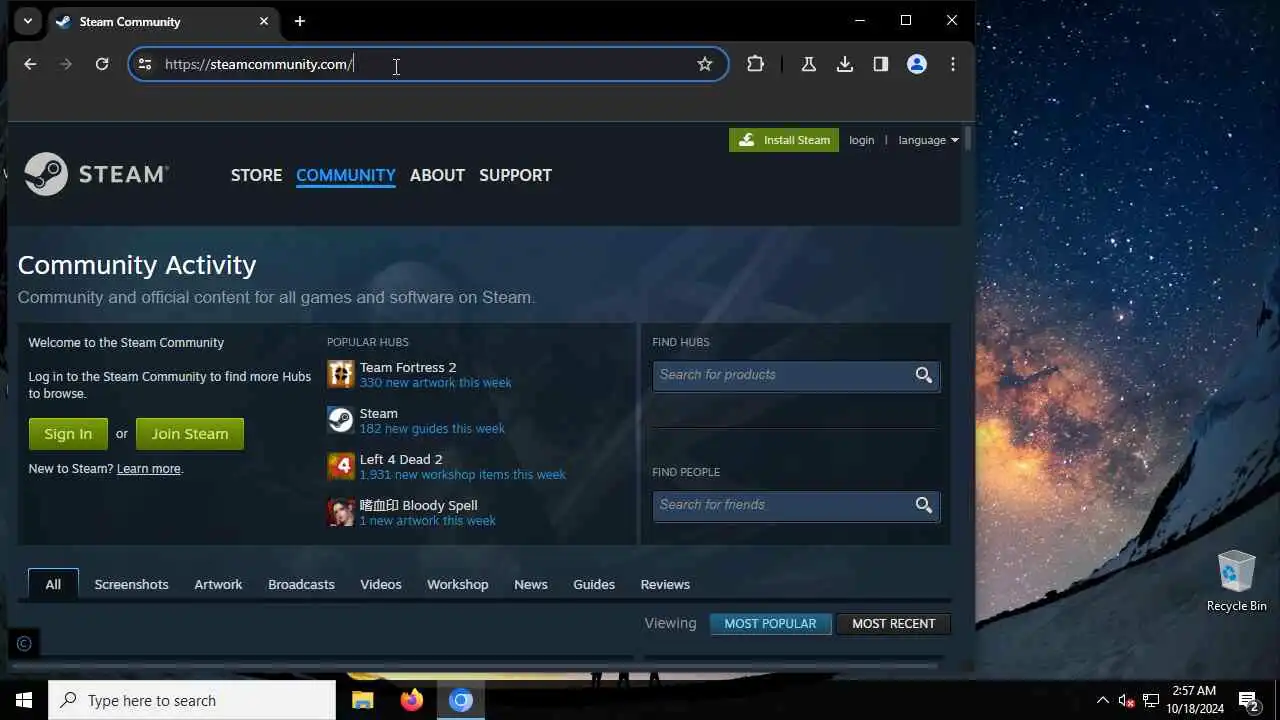Switch to the Artwork tab
This screenshot has height=720, width=1280.
tap(218, 584)
